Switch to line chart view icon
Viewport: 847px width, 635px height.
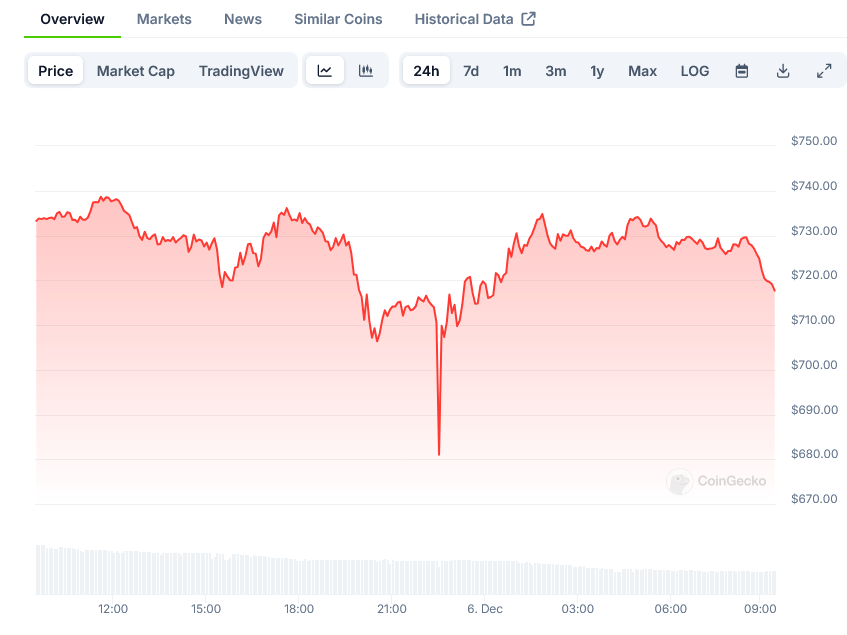point(325,71)
